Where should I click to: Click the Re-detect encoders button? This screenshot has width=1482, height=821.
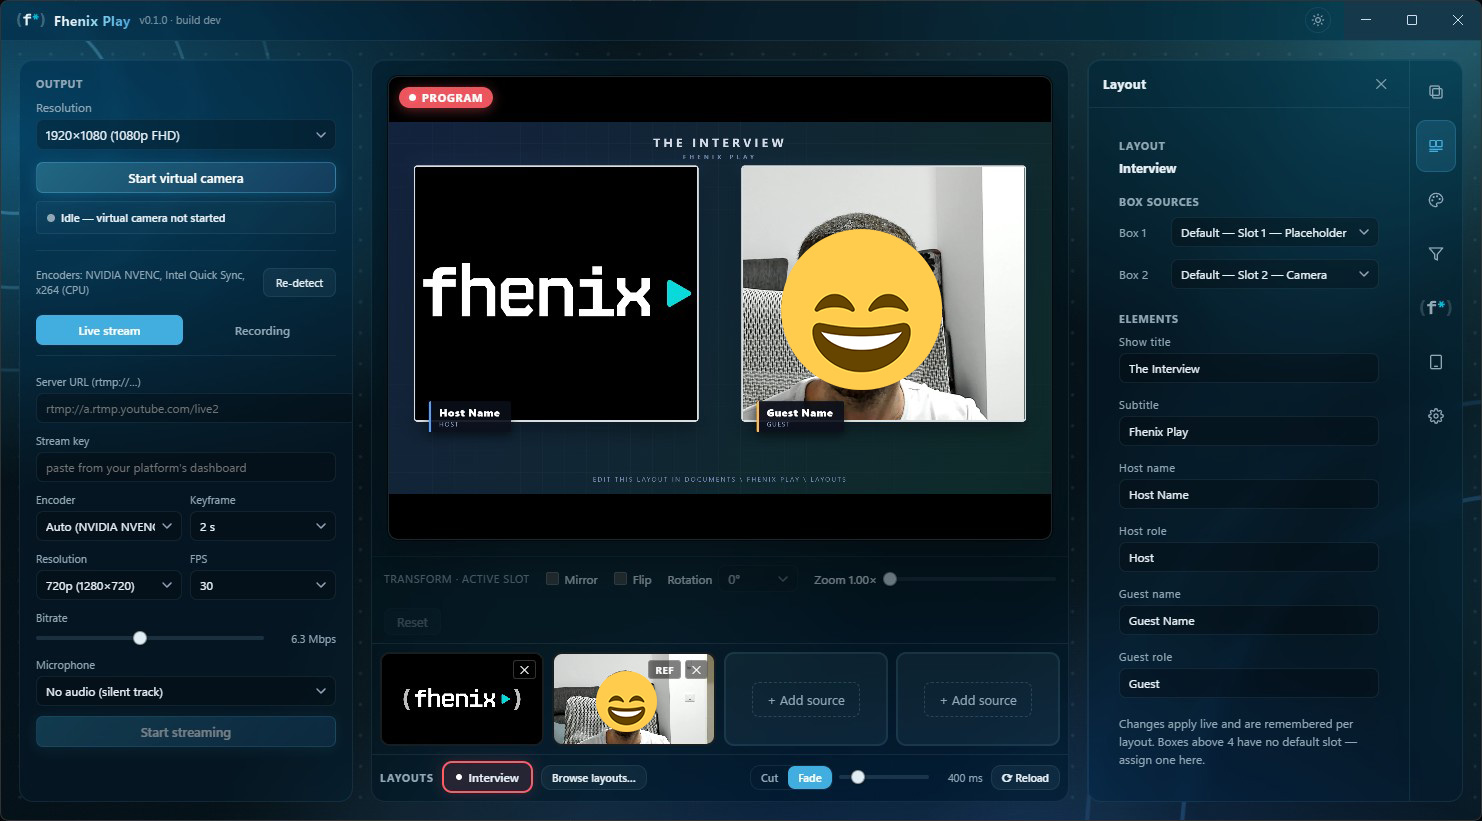tap(299, 283)
